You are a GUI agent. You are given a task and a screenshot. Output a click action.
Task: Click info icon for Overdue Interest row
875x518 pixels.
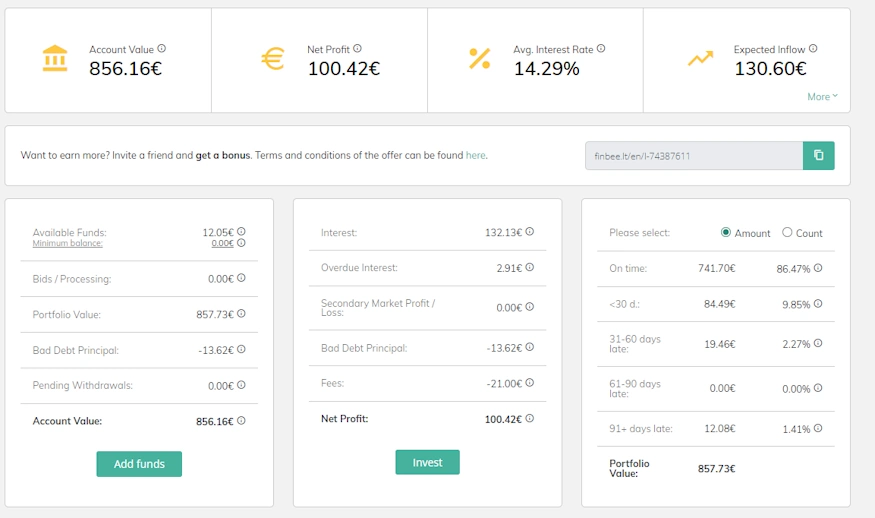click(x=529, y=267)
